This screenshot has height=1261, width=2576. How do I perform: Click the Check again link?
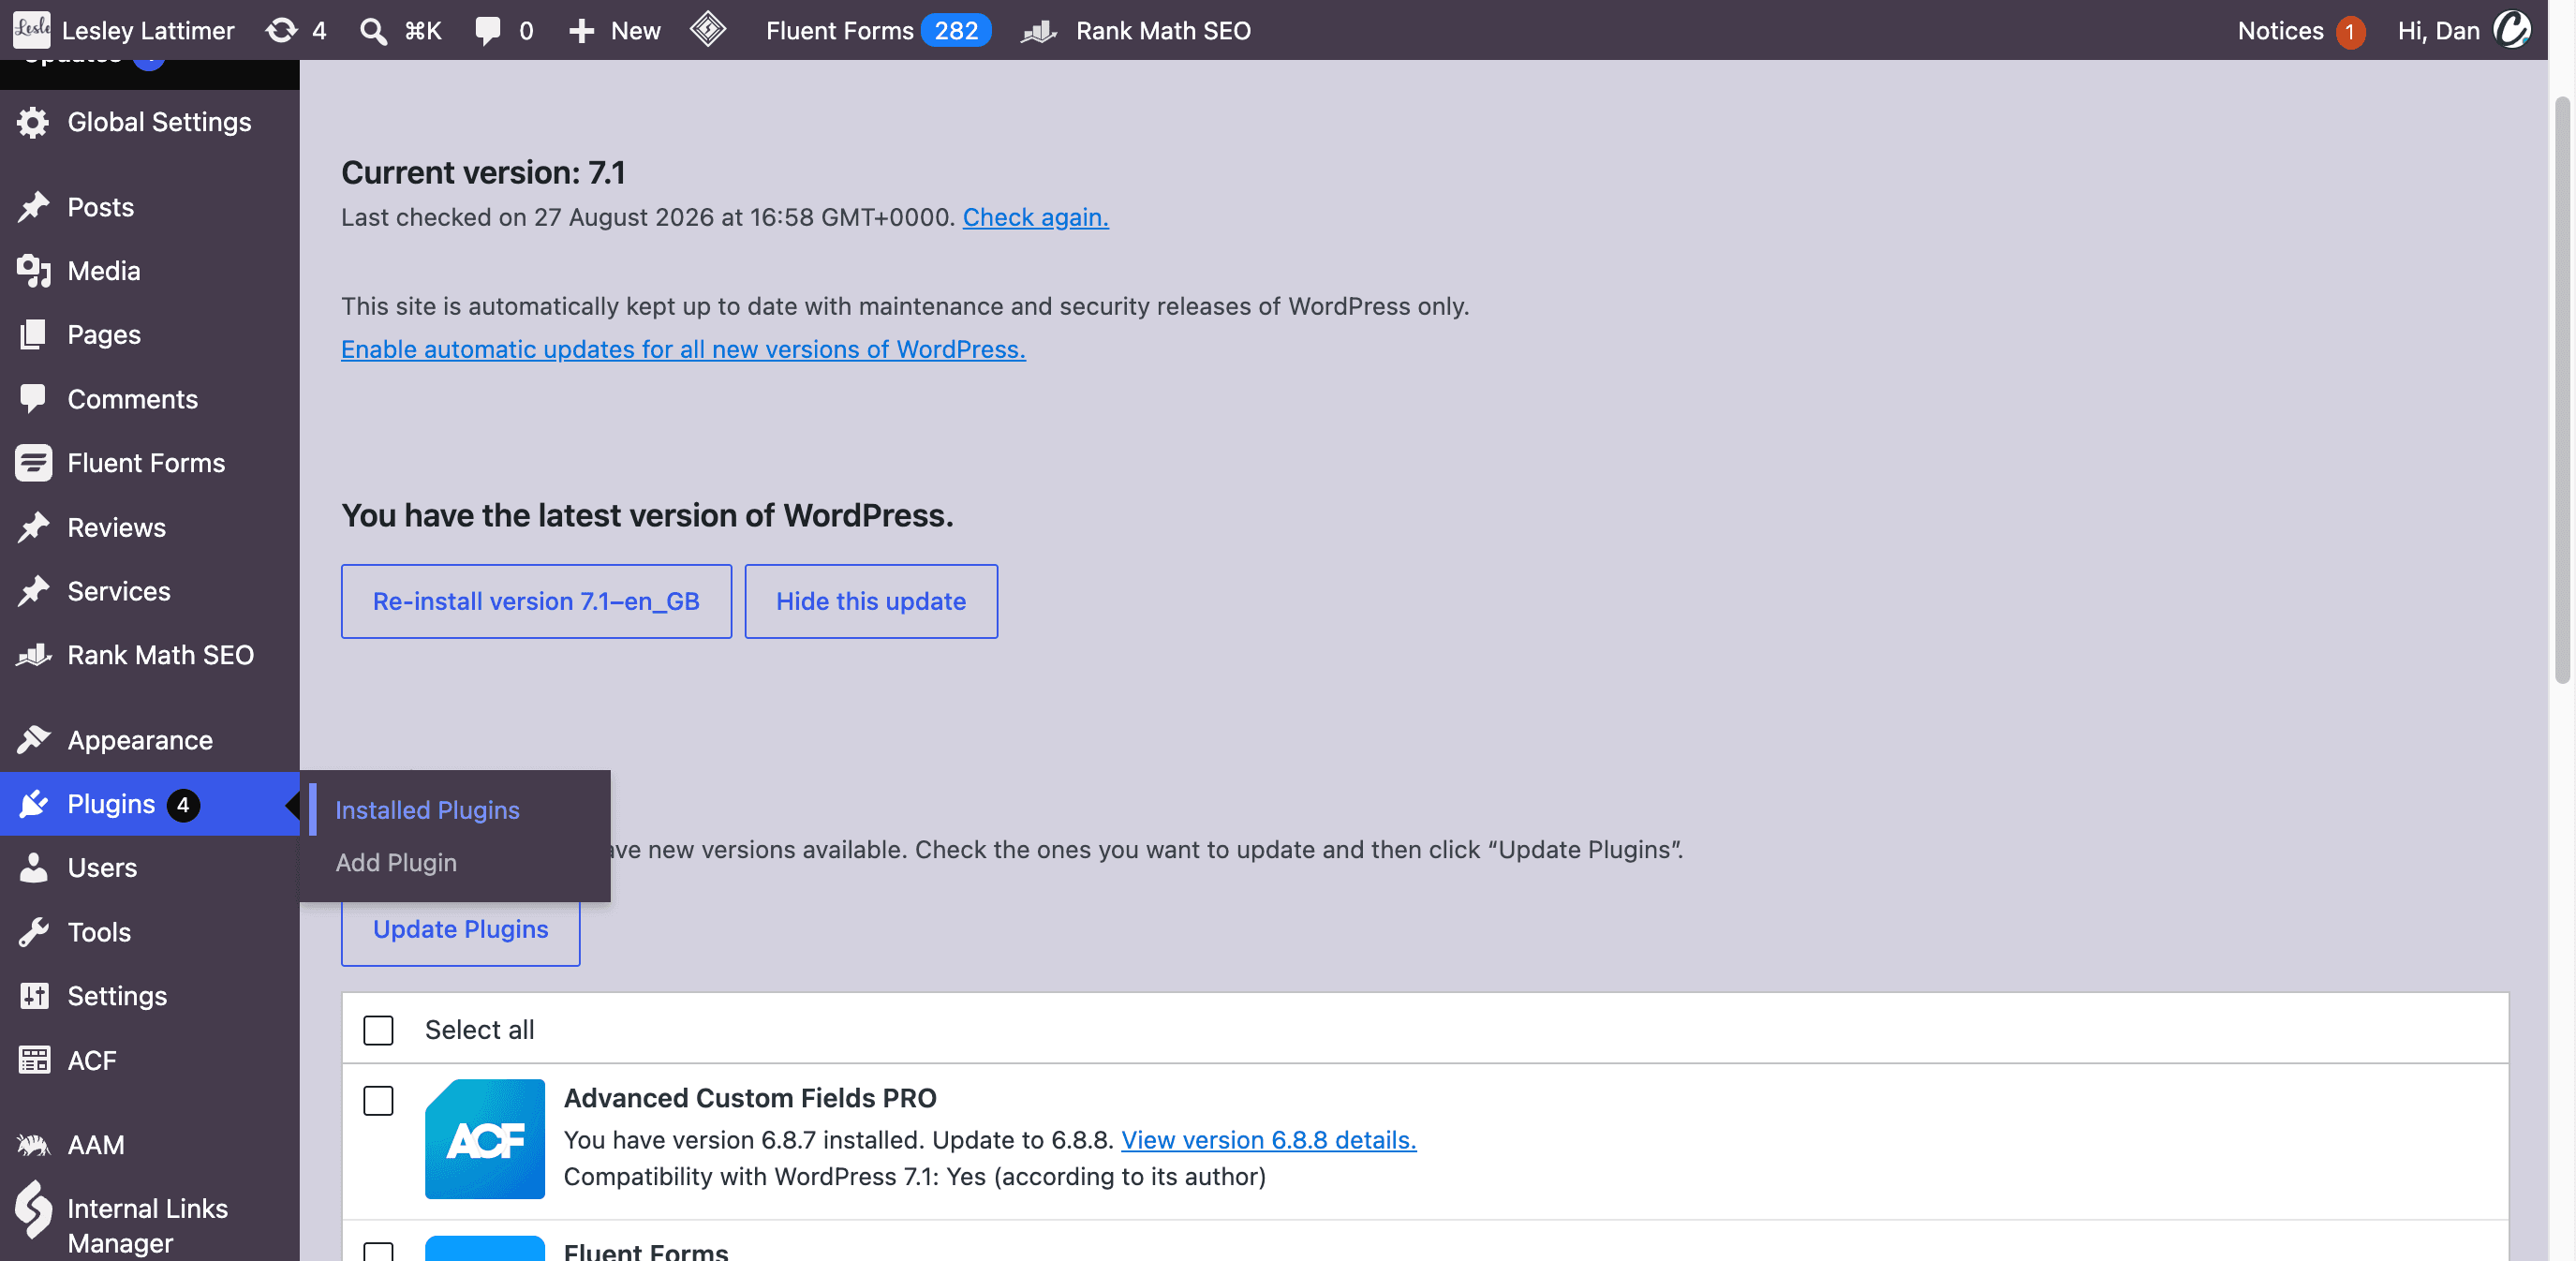pyautogui.click(x=1035, y=217)
